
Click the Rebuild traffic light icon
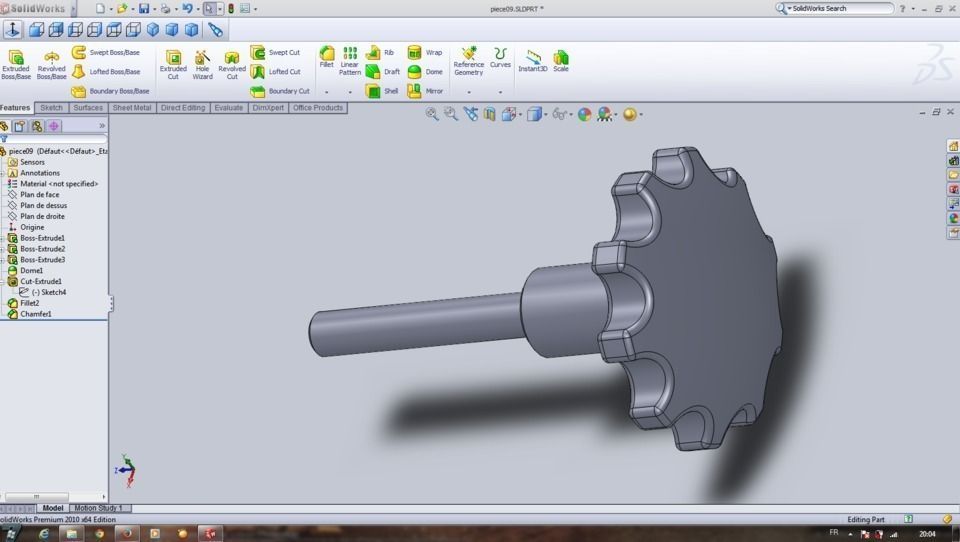click(231, 9)
